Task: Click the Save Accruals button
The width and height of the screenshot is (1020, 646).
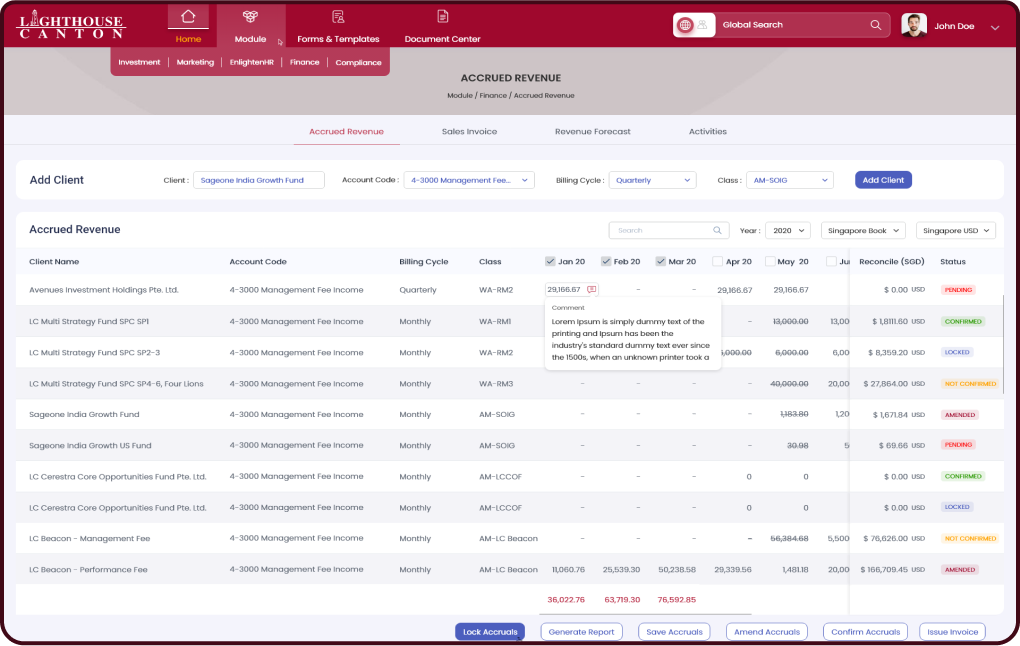Action: (675, 632)
